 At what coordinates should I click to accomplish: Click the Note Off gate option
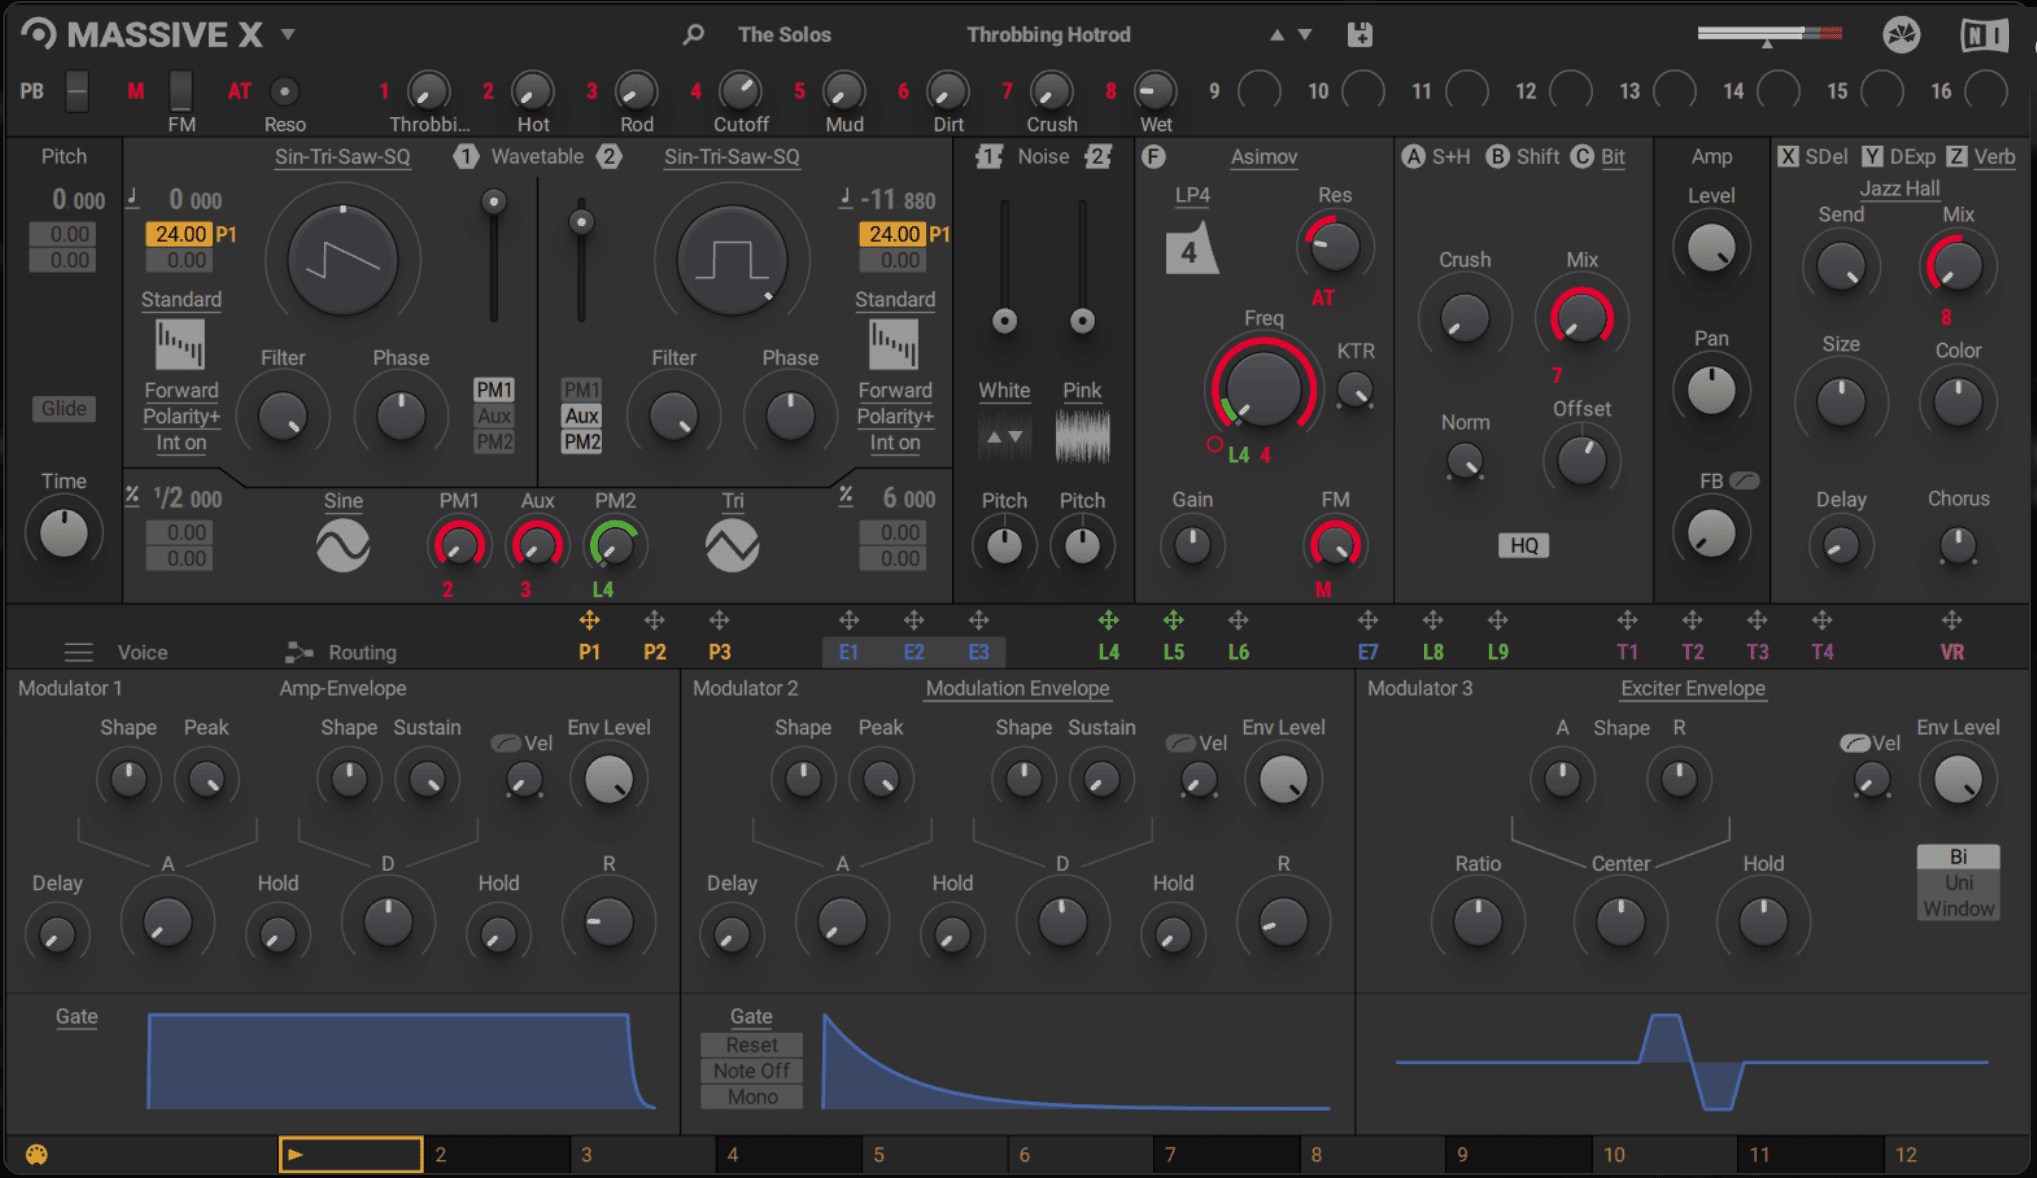pyautogui.click(x=752, y=1071)
